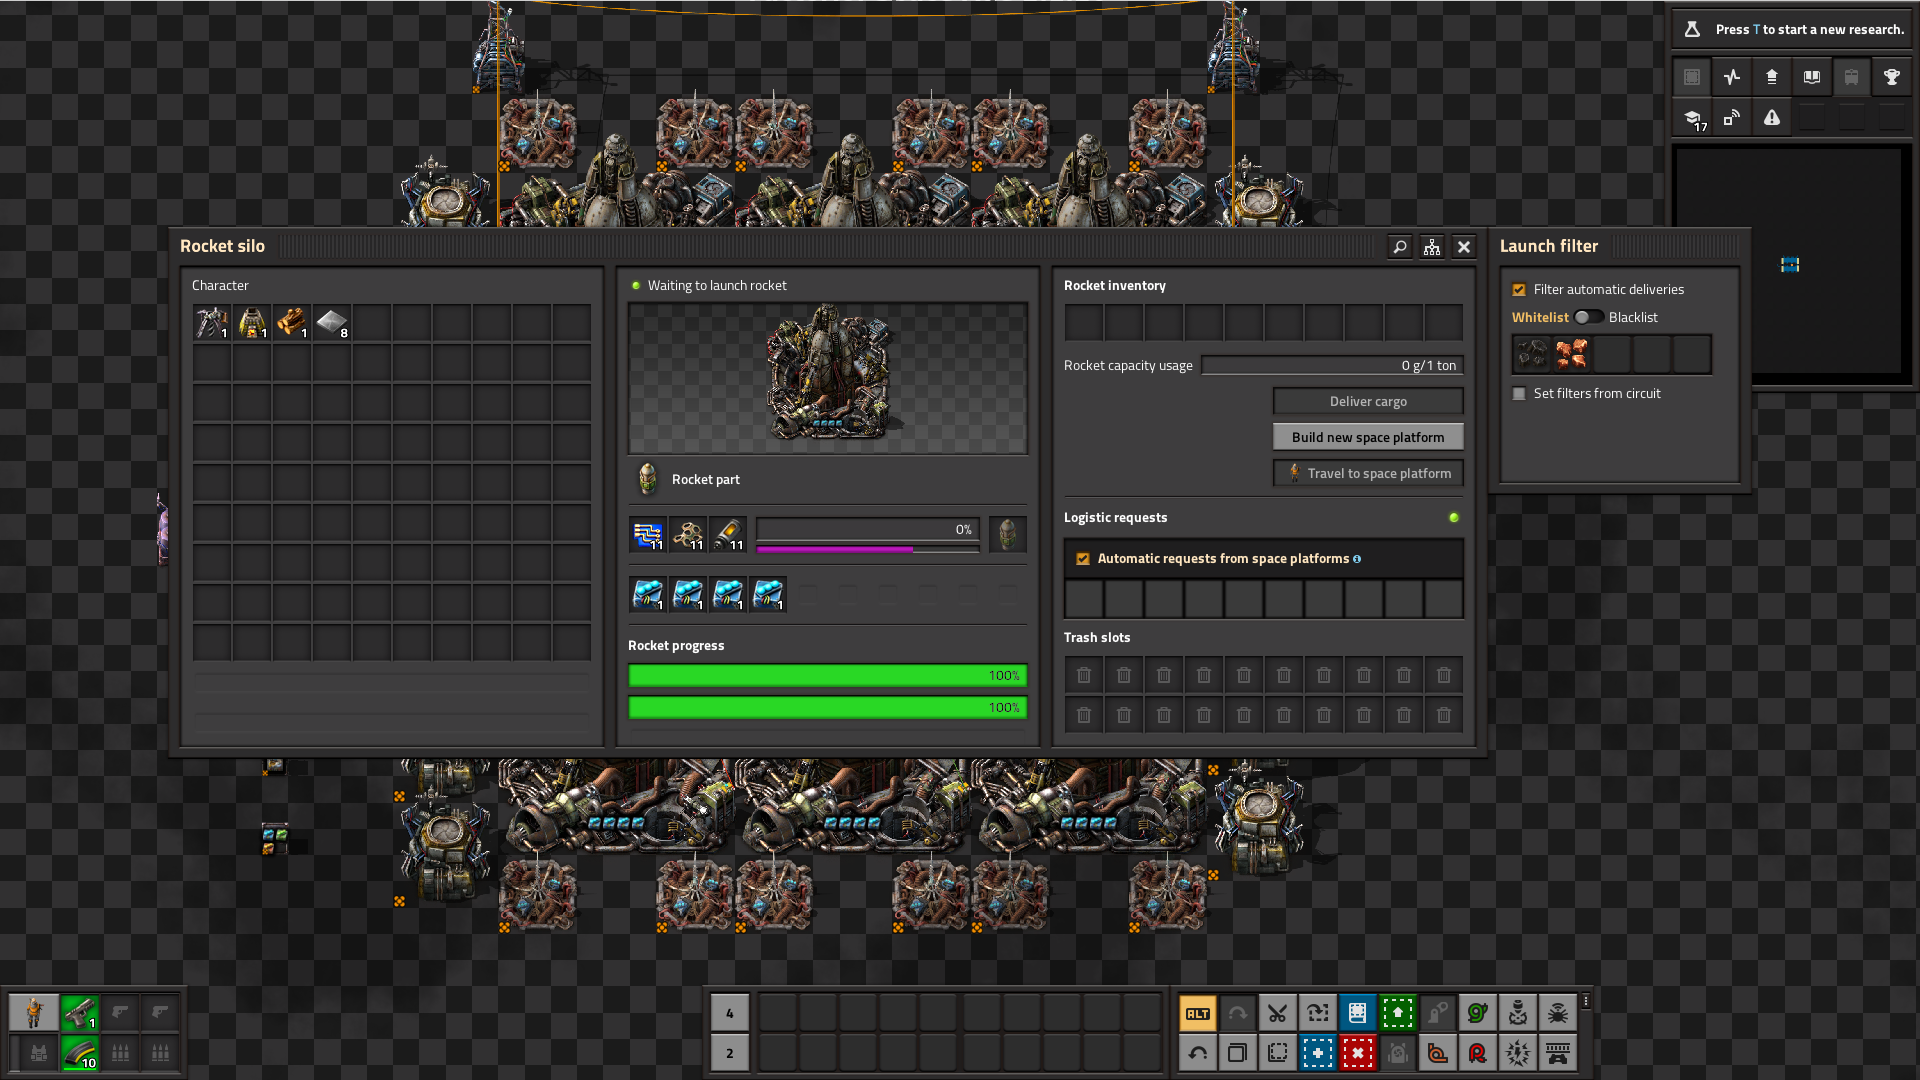Image resolution: width=1920 pixels, height=1080 pixels.
Task: Open achievements trophy icon
Action: [1892, 77]
